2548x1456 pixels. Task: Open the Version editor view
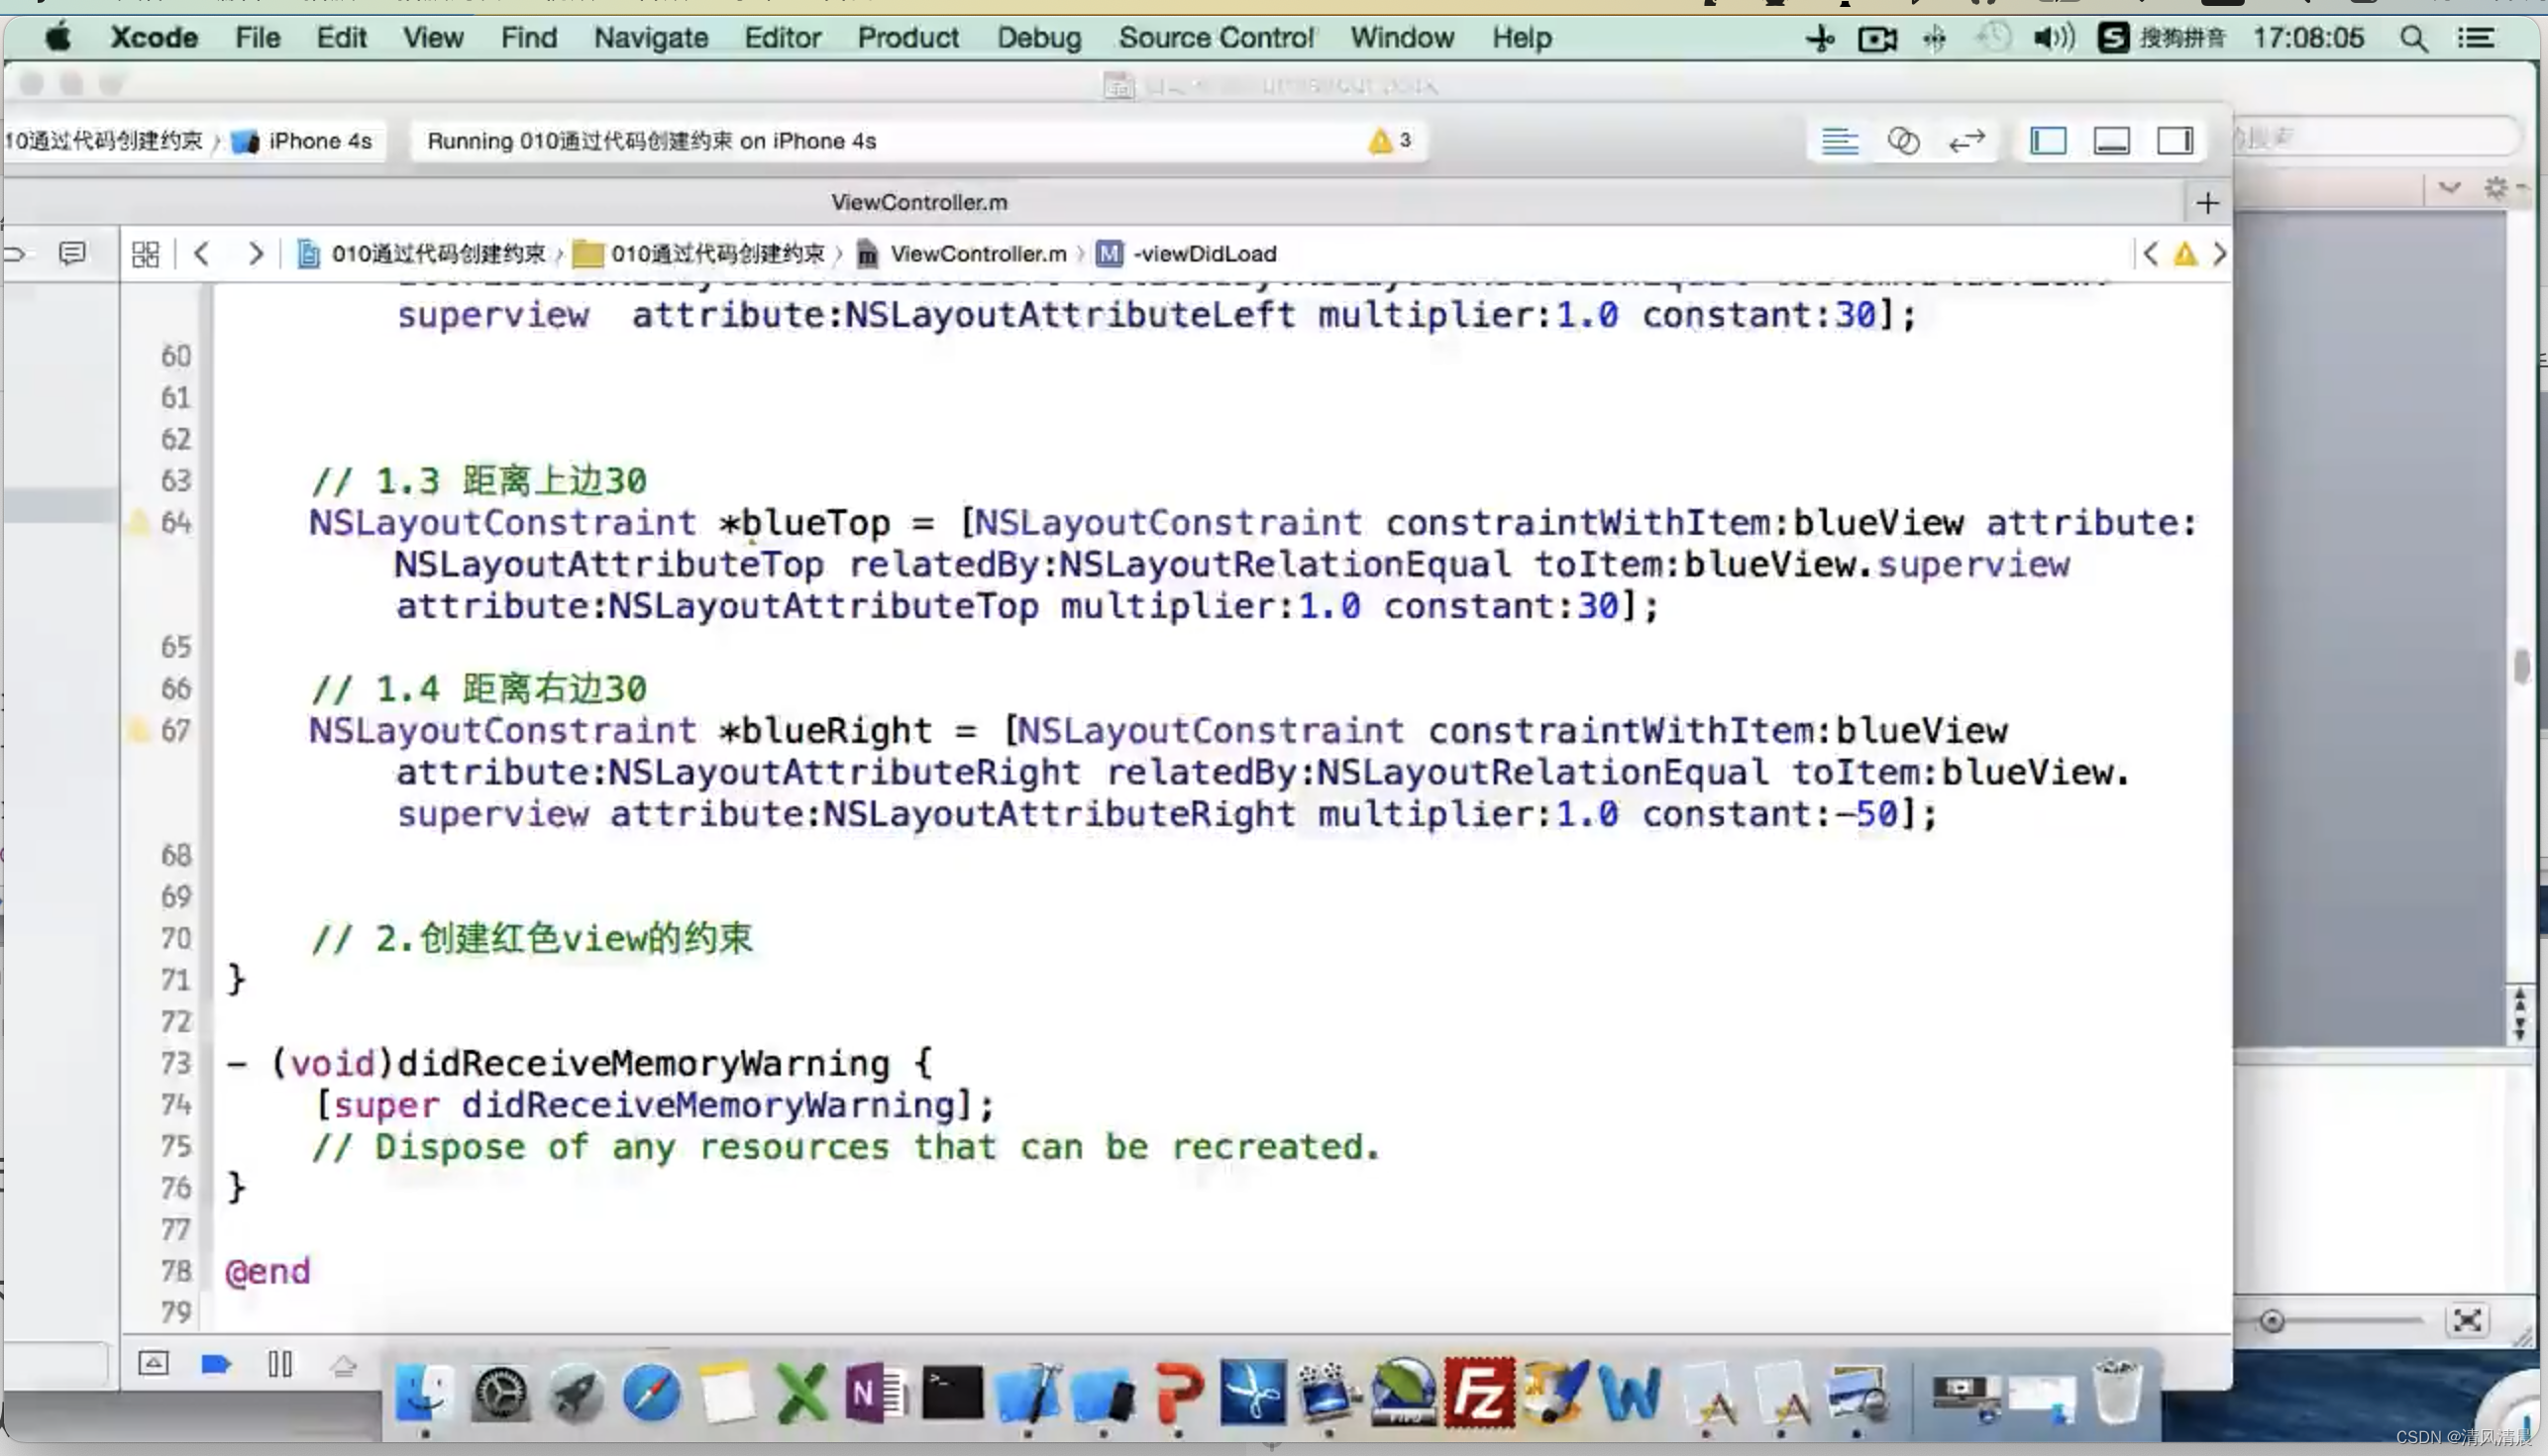(1966, 141)
